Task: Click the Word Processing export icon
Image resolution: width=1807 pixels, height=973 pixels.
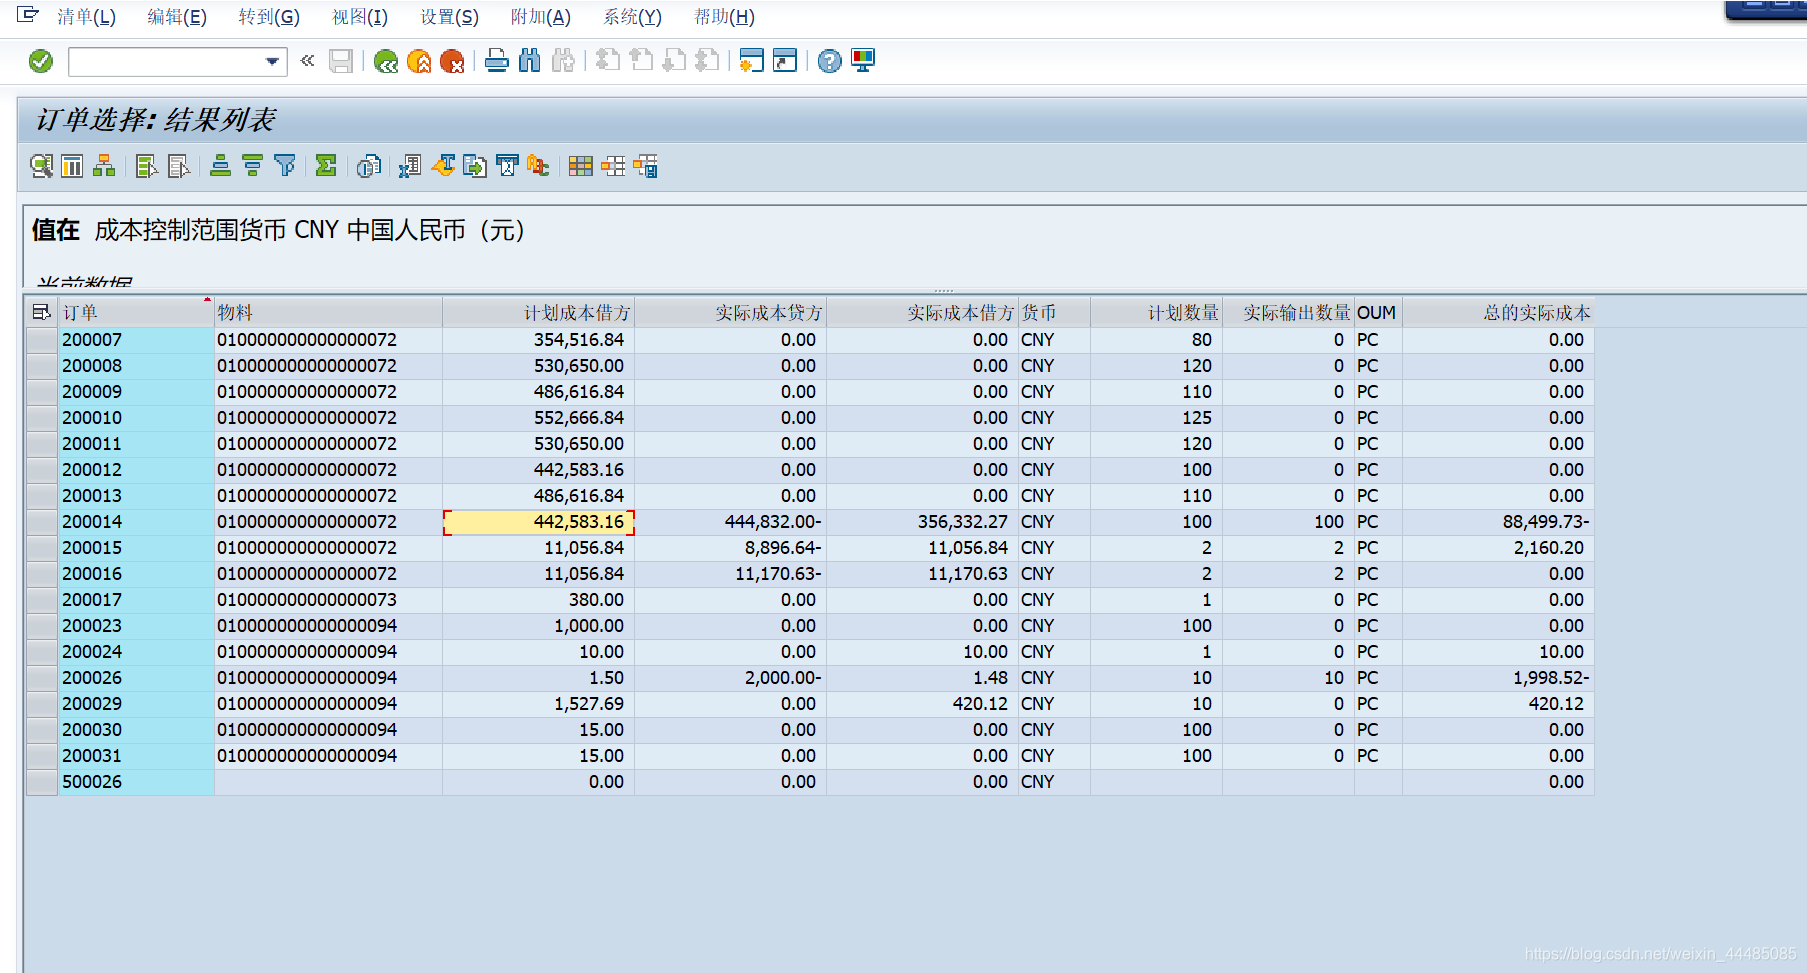Action: click(443, 166)
